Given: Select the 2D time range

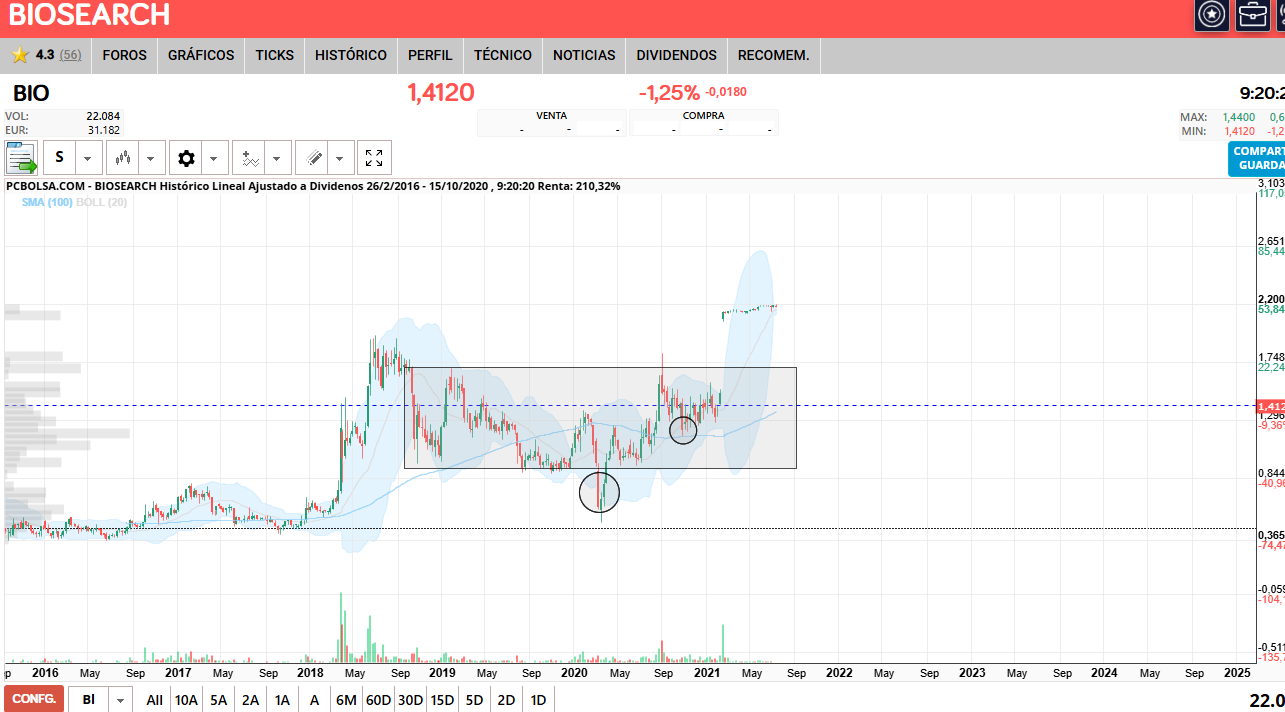Looking at the screenshot, I should tap(506, 700).
